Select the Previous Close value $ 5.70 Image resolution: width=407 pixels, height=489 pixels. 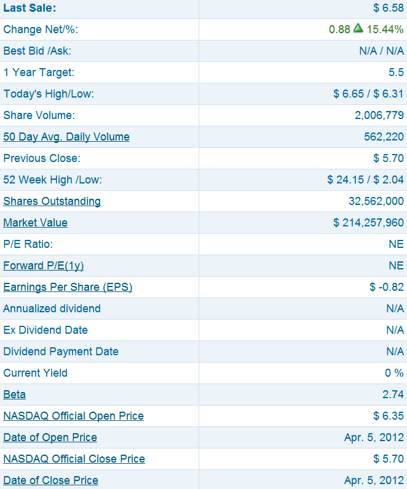(388, 158)
